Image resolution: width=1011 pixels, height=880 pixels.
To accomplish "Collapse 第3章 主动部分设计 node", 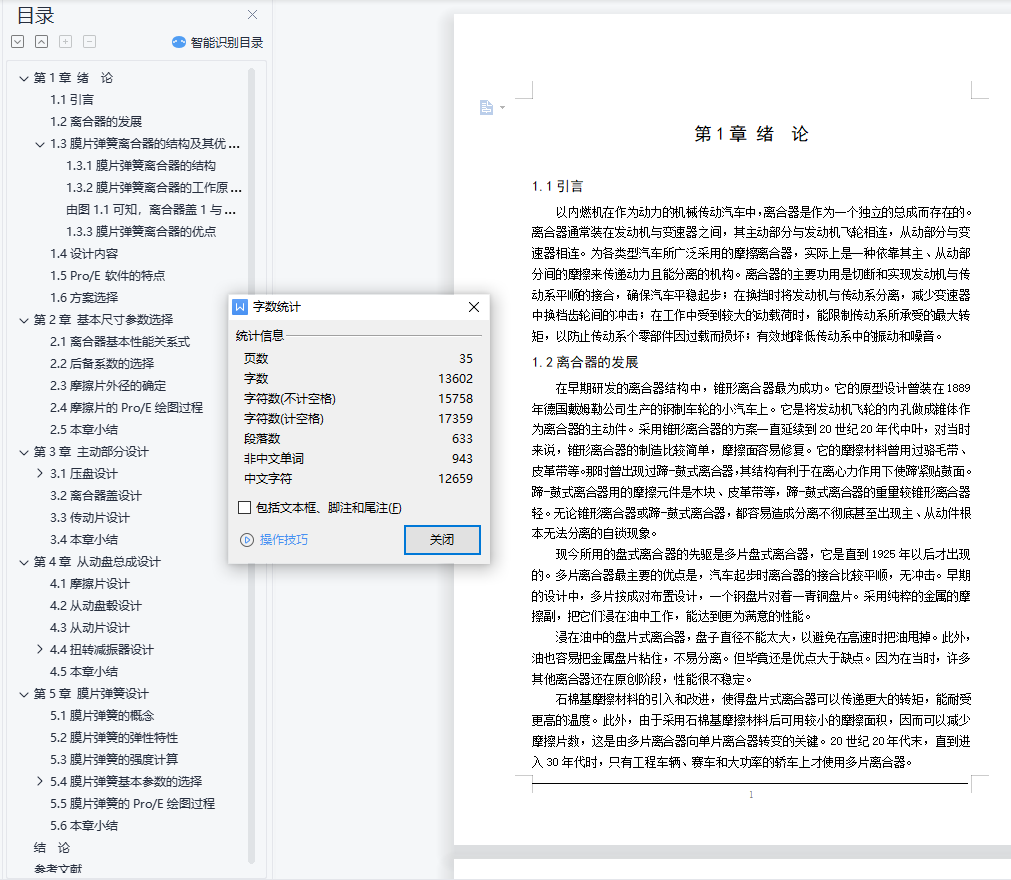I will tap(24, 452).
